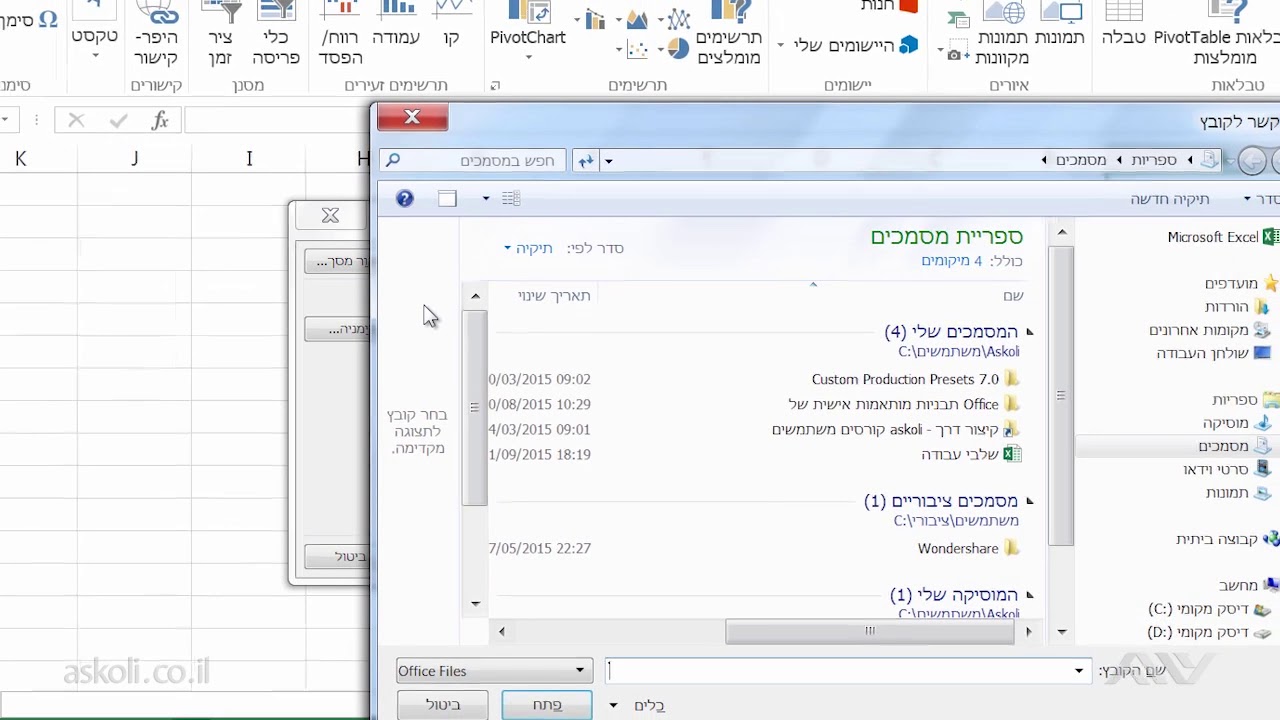
Task: Select the Office custom templates folder
Action: pyautogui.click(x=904, y=404)
